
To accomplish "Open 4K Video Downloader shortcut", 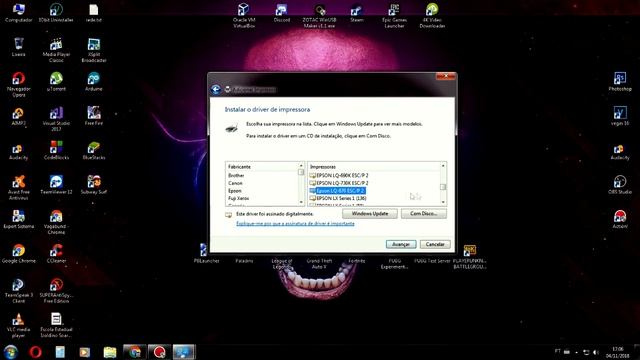I will click(432, 15).
